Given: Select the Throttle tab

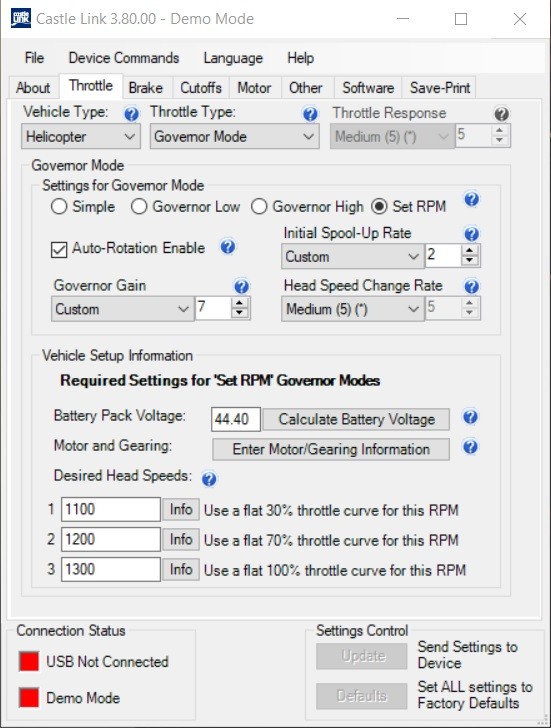Looking at the screenshot, I should (91, 86).
